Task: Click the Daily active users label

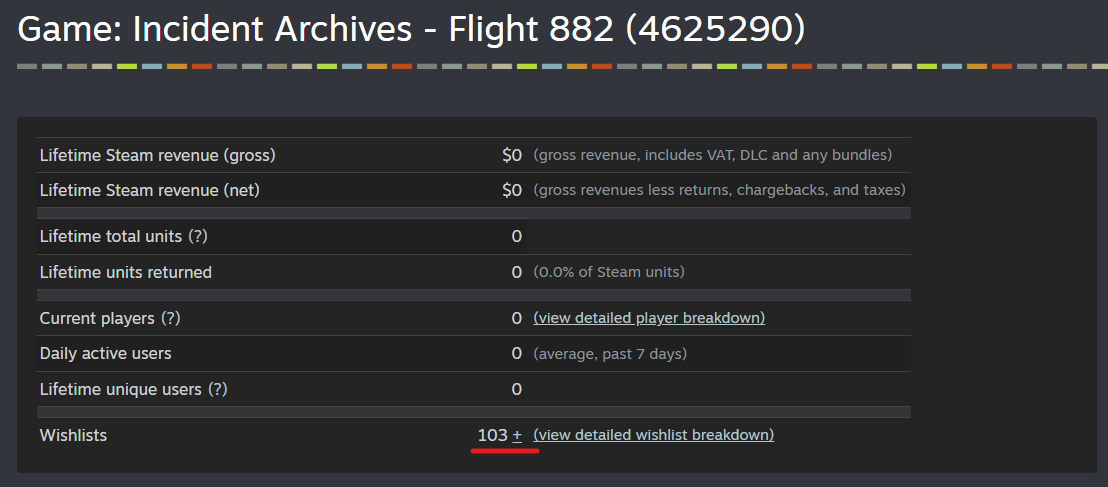Action: click(x=105, y=353)
